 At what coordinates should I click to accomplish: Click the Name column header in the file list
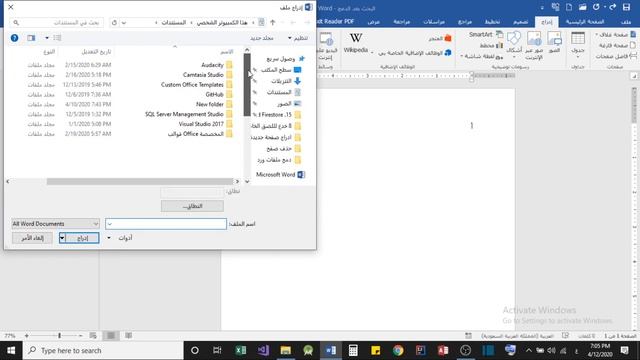(x=227, y=52)
